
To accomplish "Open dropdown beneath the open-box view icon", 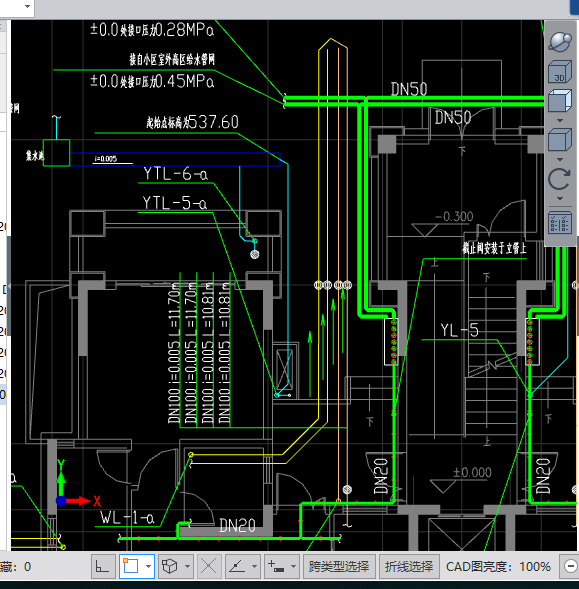I will (x=559, y=121).
